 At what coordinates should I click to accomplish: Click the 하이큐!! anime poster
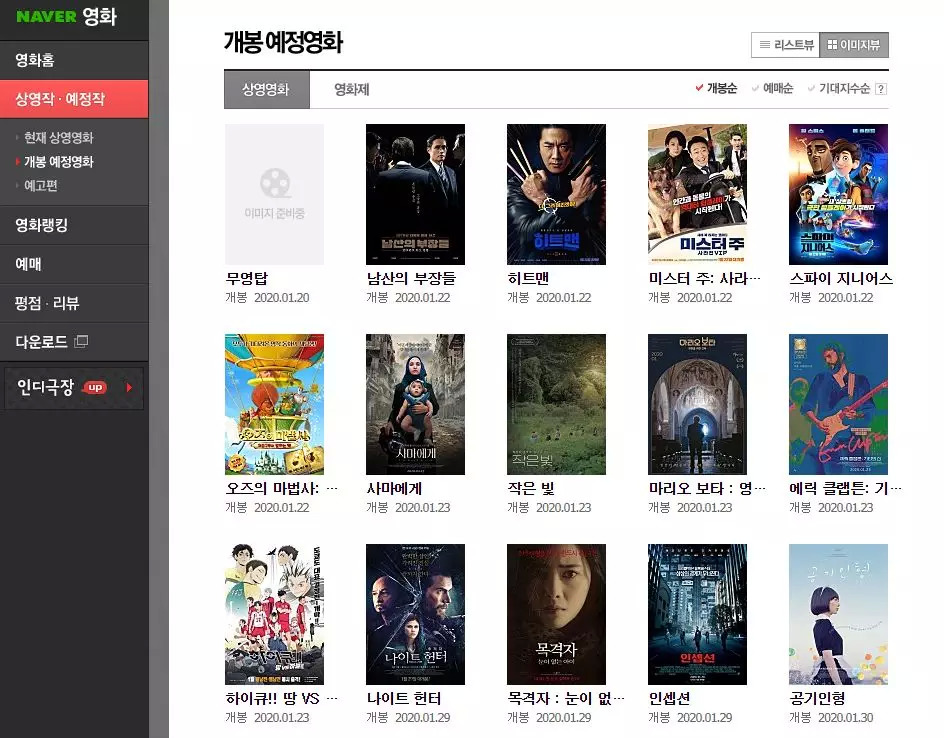tap(275, 615)
